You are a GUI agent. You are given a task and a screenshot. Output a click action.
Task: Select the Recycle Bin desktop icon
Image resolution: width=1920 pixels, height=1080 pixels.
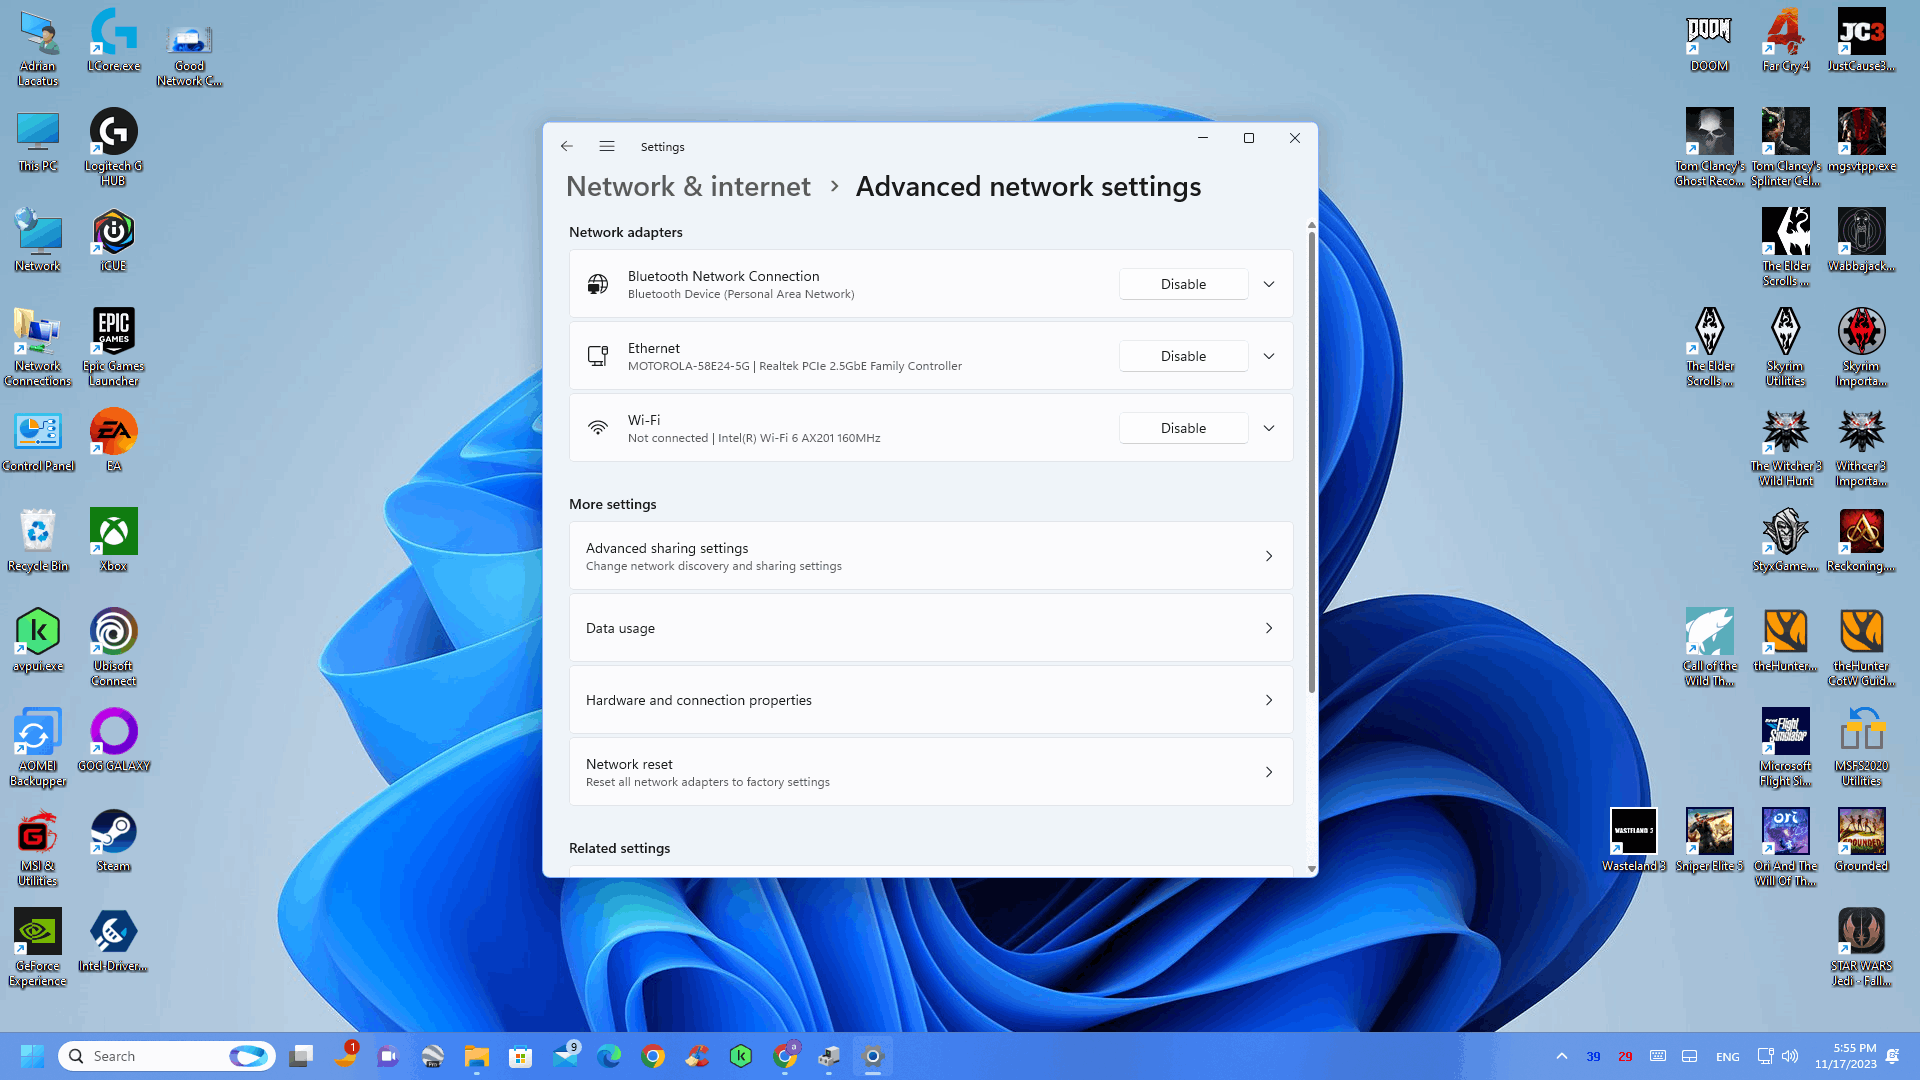pos(38,540)
